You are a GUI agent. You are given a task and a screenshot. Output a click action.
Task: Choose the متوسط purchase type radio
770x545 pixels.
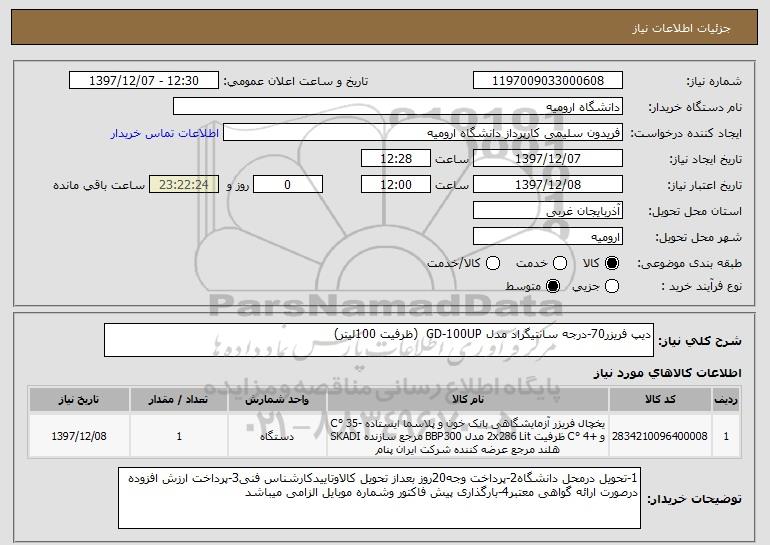[x=553, y=286]
